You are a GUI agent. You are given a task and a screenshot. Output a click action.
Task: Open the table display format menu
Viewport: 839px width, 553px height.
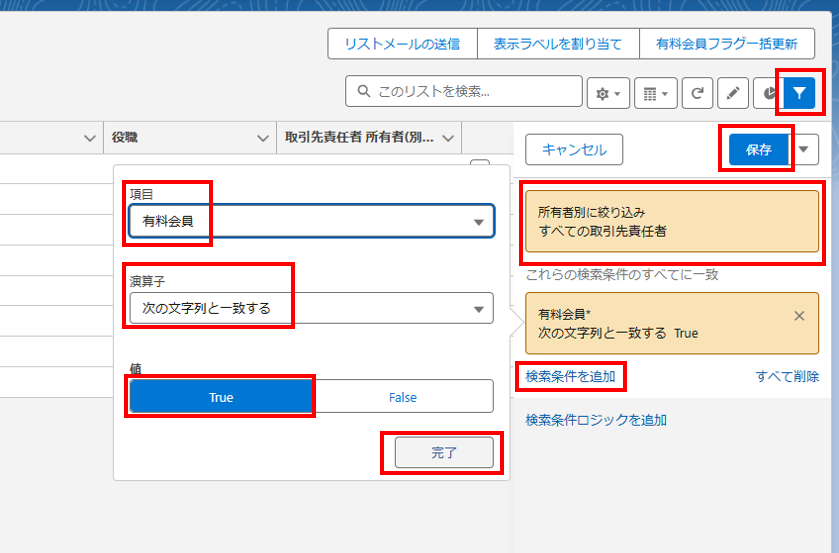pos(655,93)
